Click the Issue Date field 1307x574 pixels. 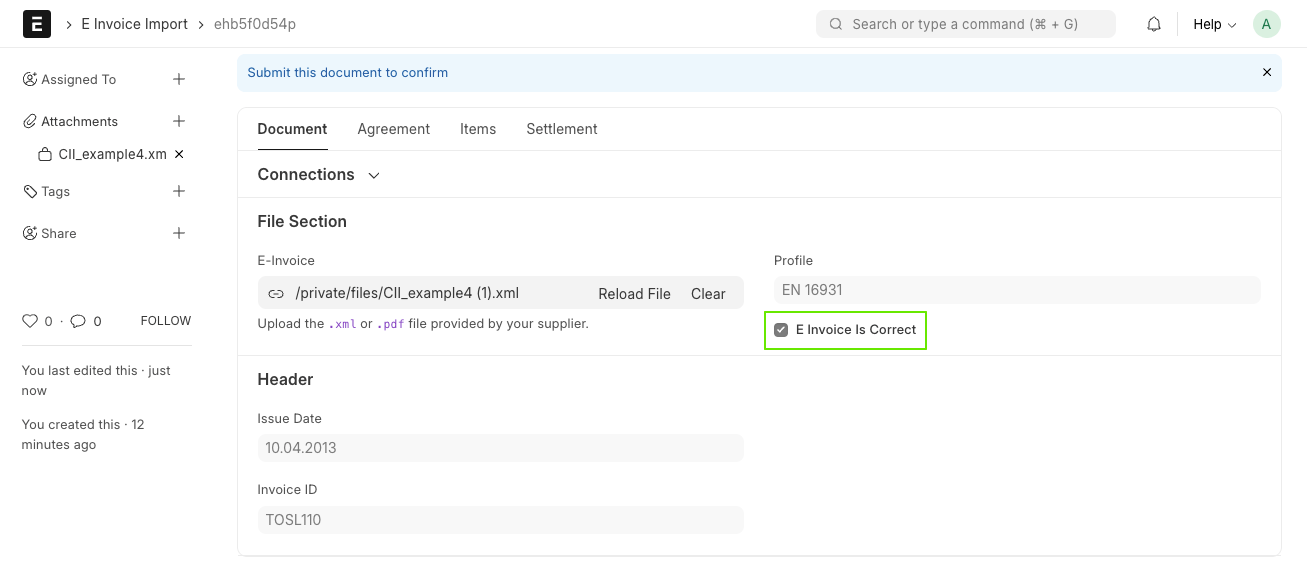point(500,448)
